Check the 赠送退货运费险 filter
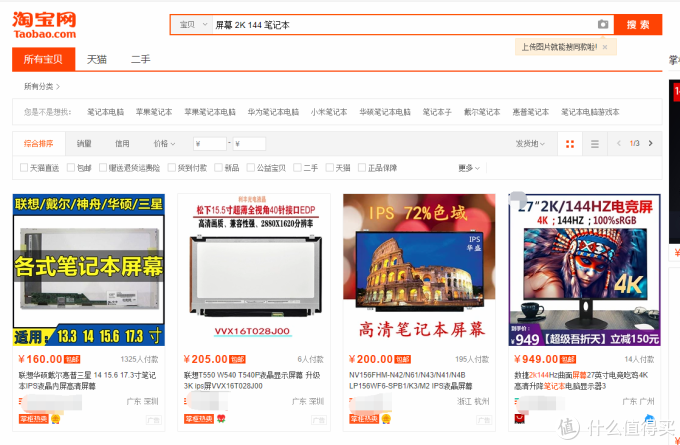The height and width of the screenshot is (445, 680). click(103, 167)
